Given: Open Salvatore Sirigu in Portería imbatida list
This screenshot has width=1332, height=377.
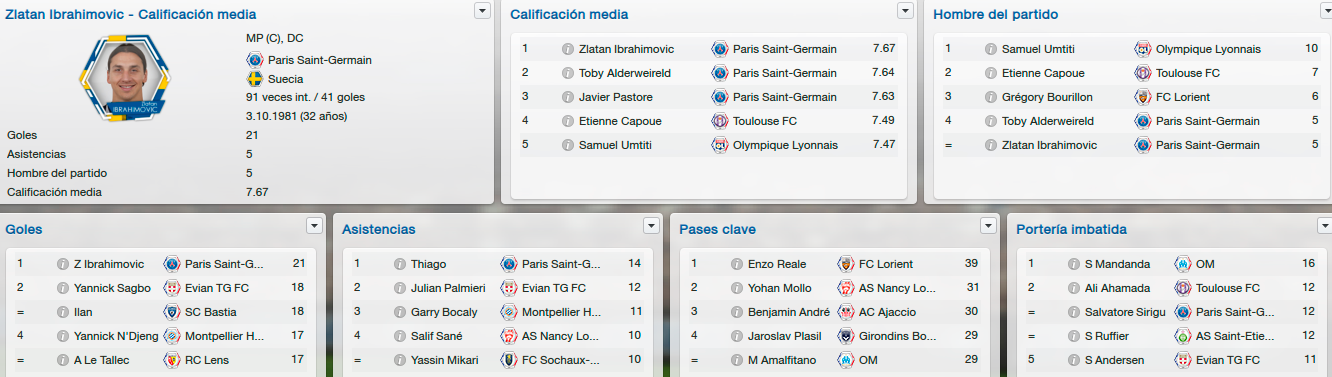Looking at the screenshot, I should click(x=1125, y=312).
